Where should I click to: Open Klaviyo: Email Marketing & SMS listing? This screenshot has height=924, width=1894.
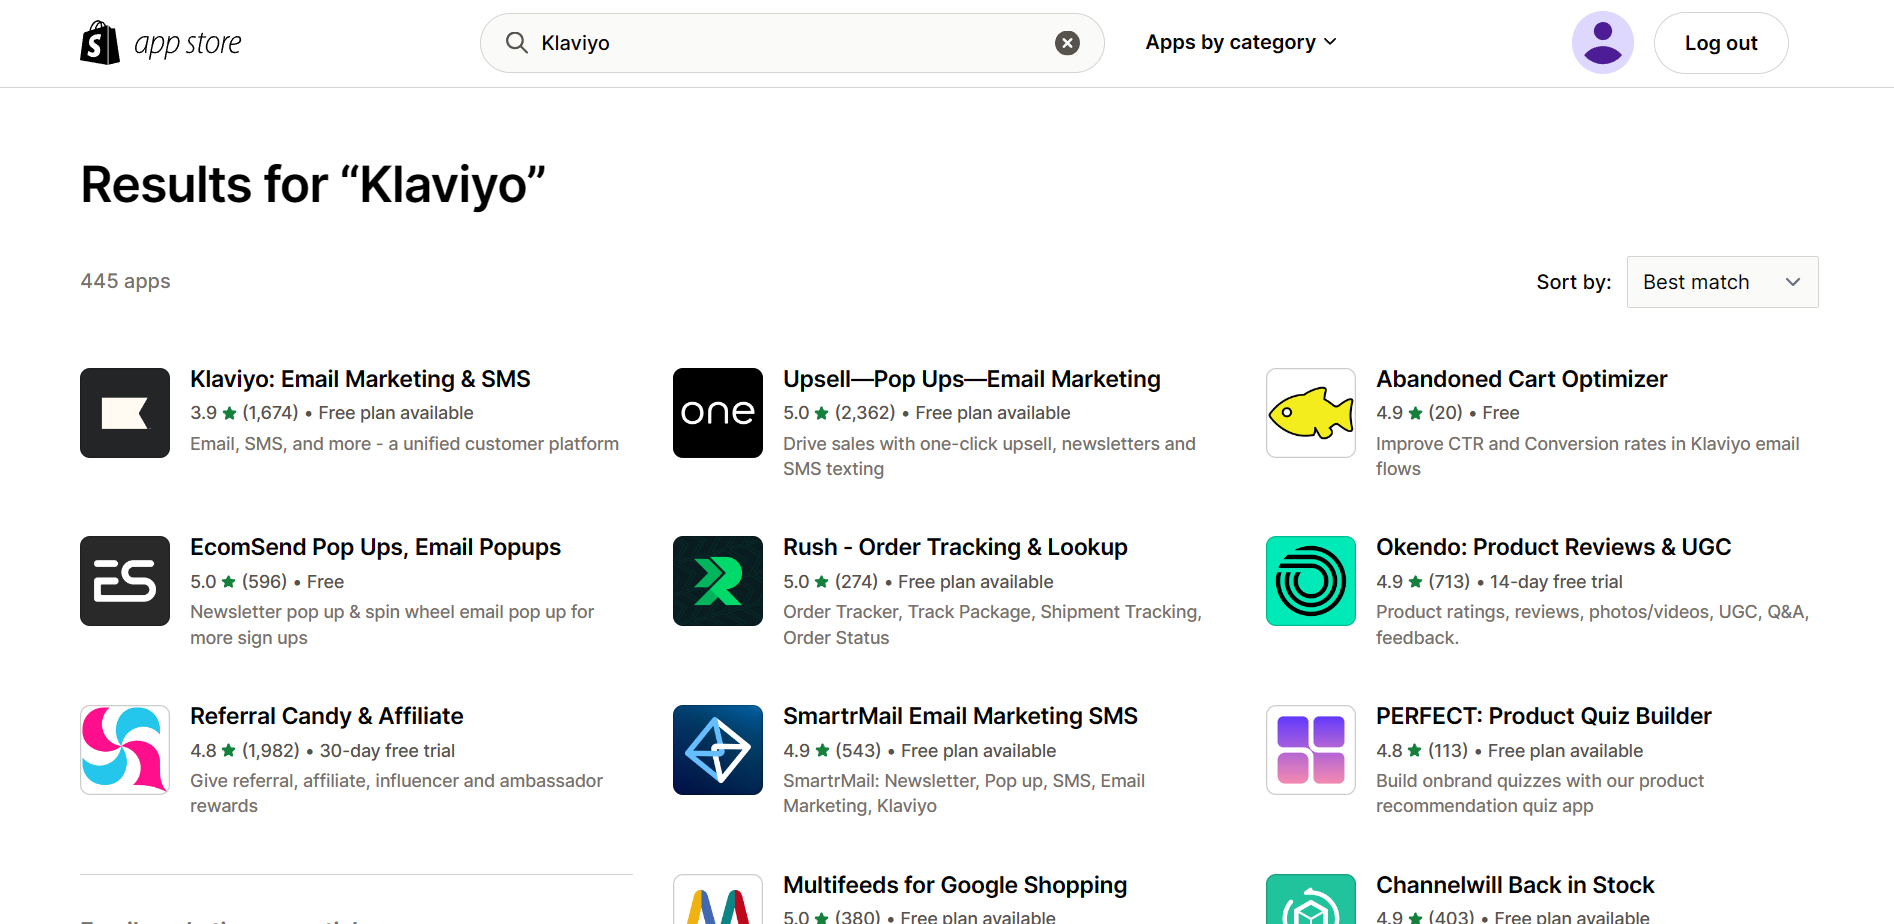(360, 379)
